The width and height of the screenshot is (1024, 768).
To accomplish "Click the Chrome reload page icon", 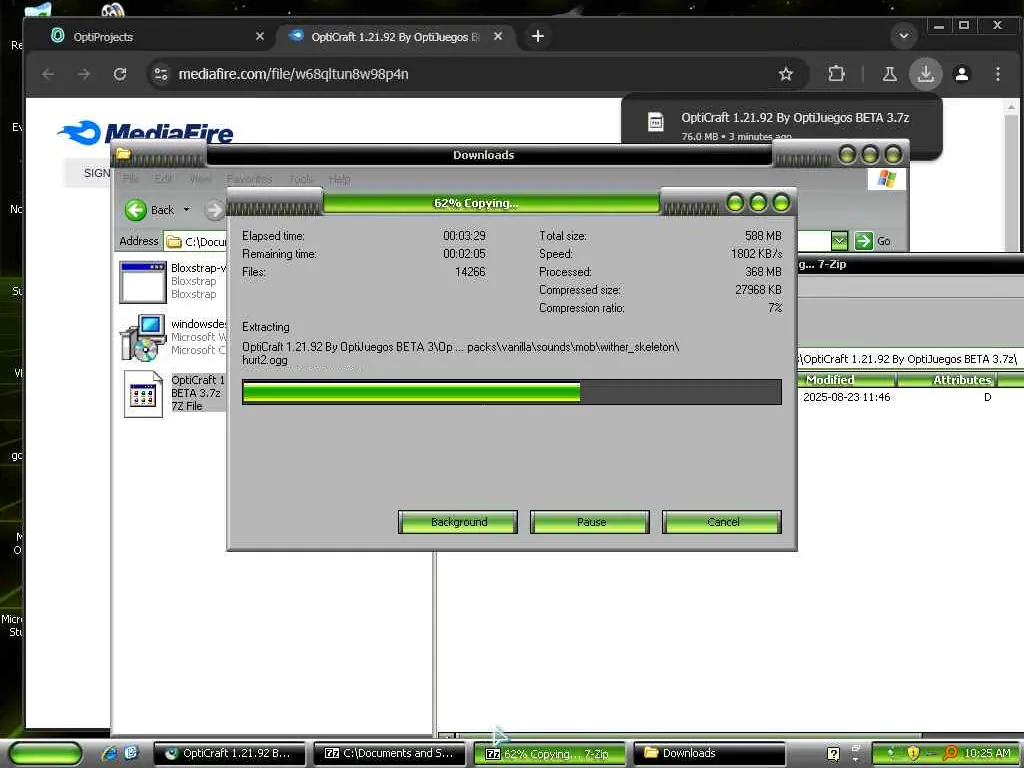I will [x=120, y=74].
